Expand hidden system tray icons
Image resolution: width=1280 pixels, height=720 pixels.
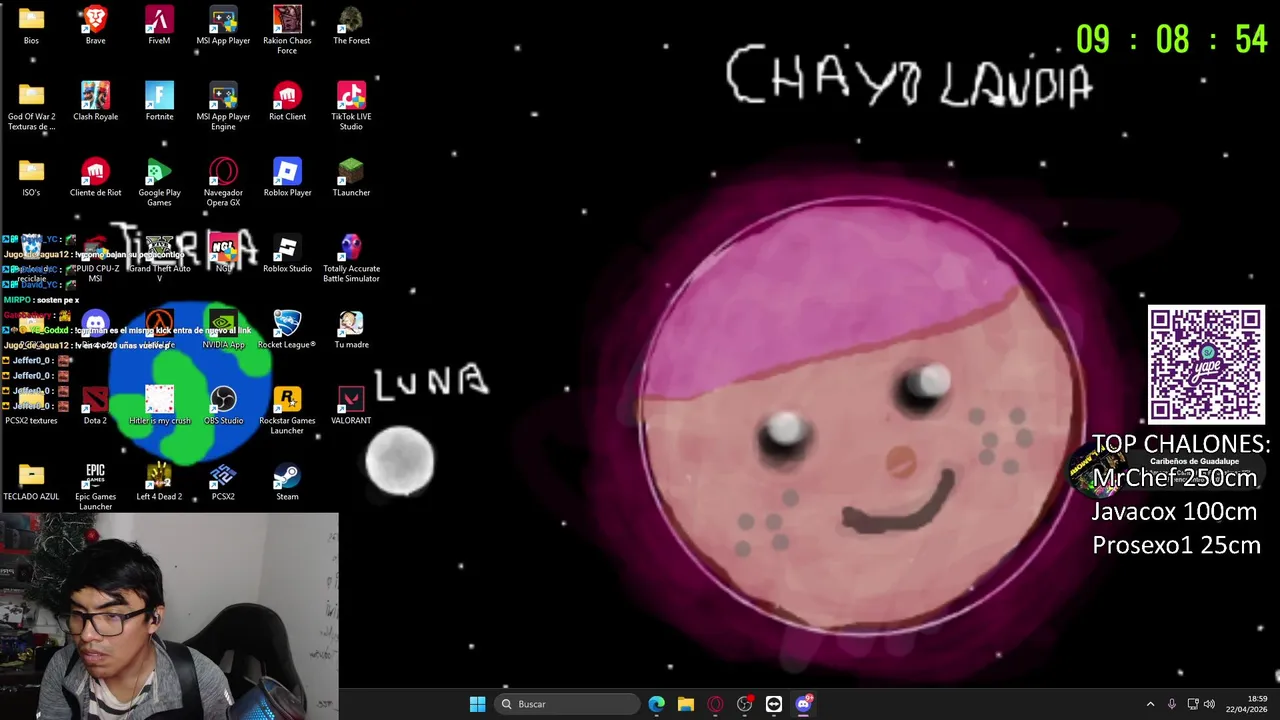pos(1150,704)
